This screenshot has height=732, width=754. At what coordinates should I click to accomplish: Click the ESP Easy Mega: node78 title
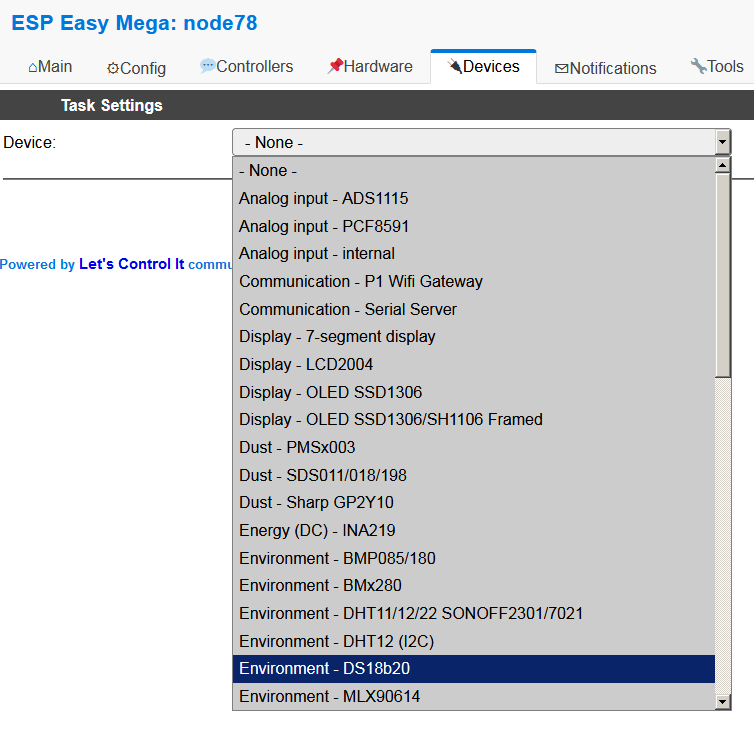[134, 23]
